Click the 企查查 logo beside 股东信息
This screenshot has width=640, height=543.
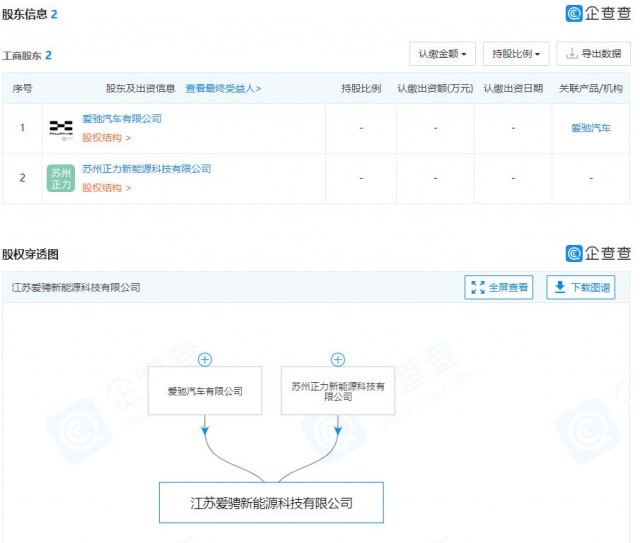(x=598, y=13)
